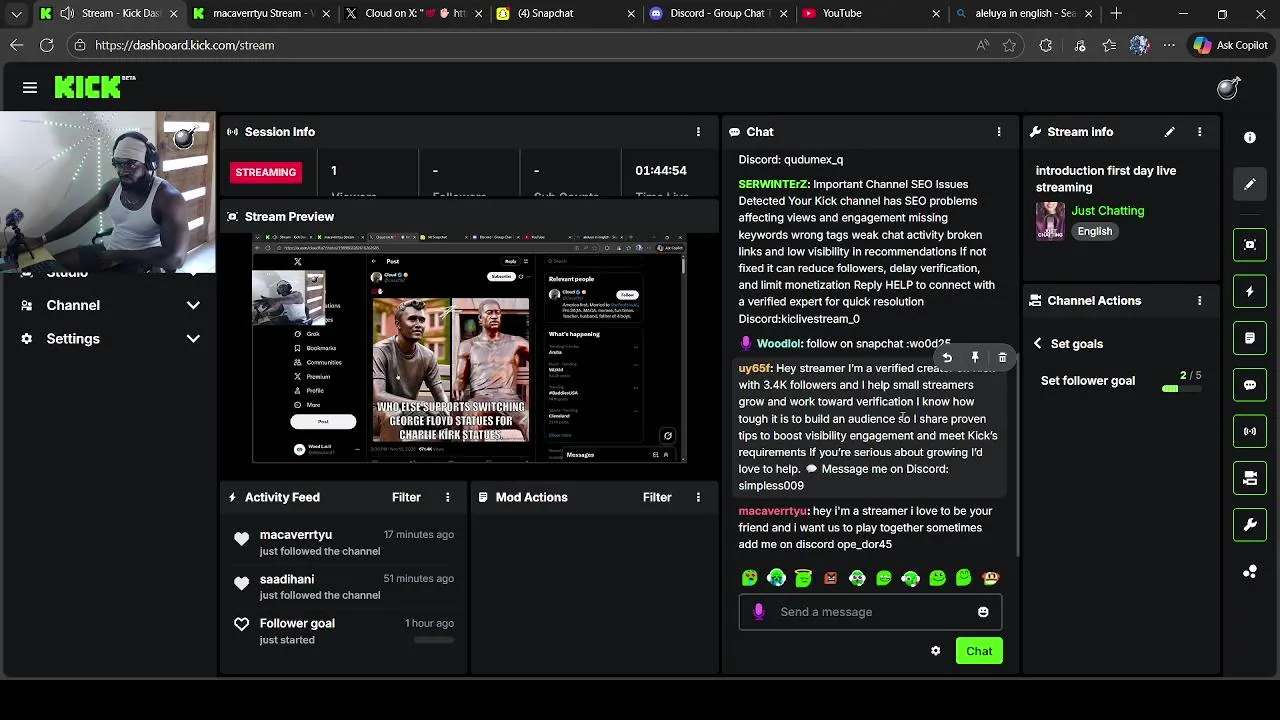This screenshot has width=1280, height=720.
Task: Toggle Stream Info panel via wrench icon
Action: click(x=1250, y=525)
